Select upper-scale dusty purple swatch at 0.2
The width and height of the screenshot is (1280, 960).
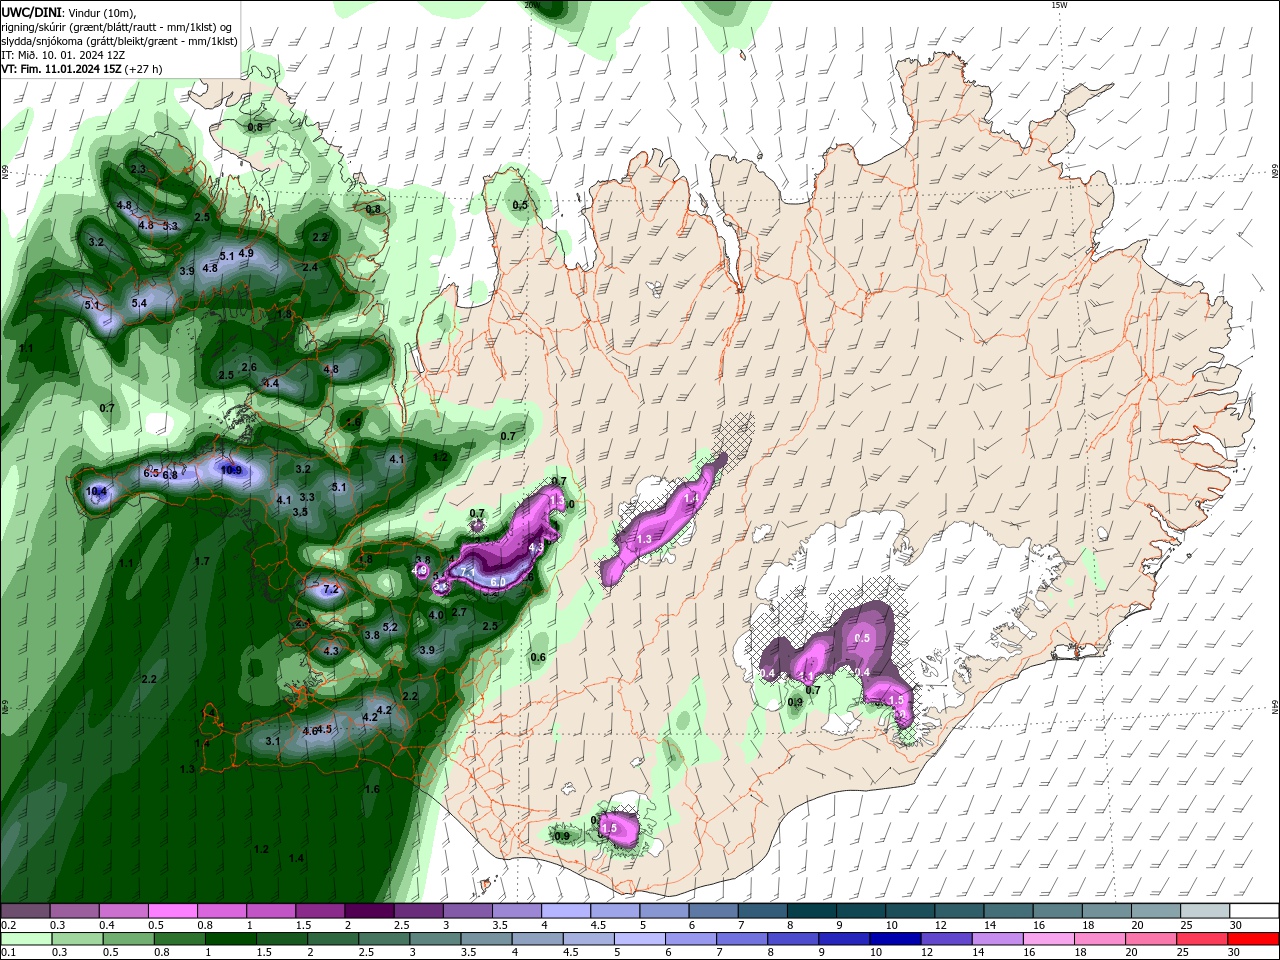[25, 911]
